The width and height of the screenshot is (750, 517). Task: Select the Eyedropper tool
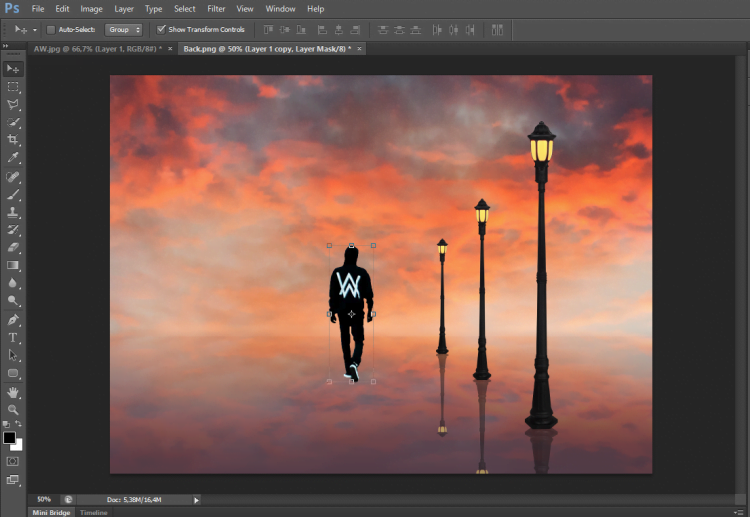click(x=14, y=158)
